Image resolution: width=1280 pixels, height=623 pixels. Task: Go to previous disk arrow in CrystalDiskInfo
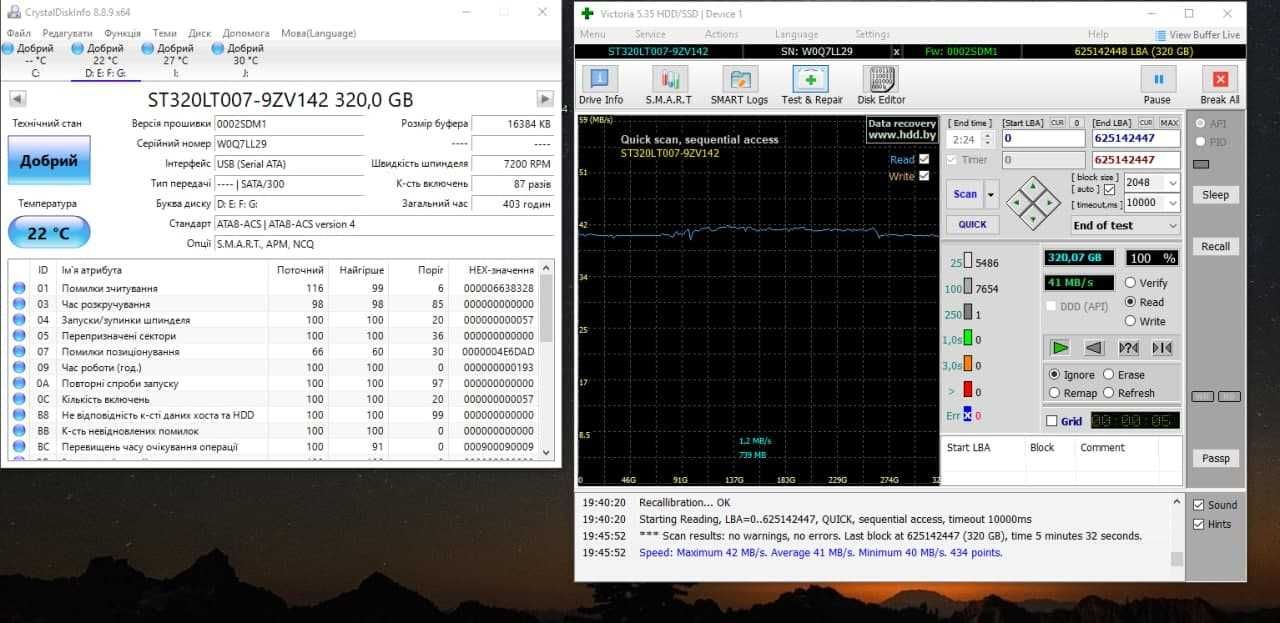tap(17, 99)
